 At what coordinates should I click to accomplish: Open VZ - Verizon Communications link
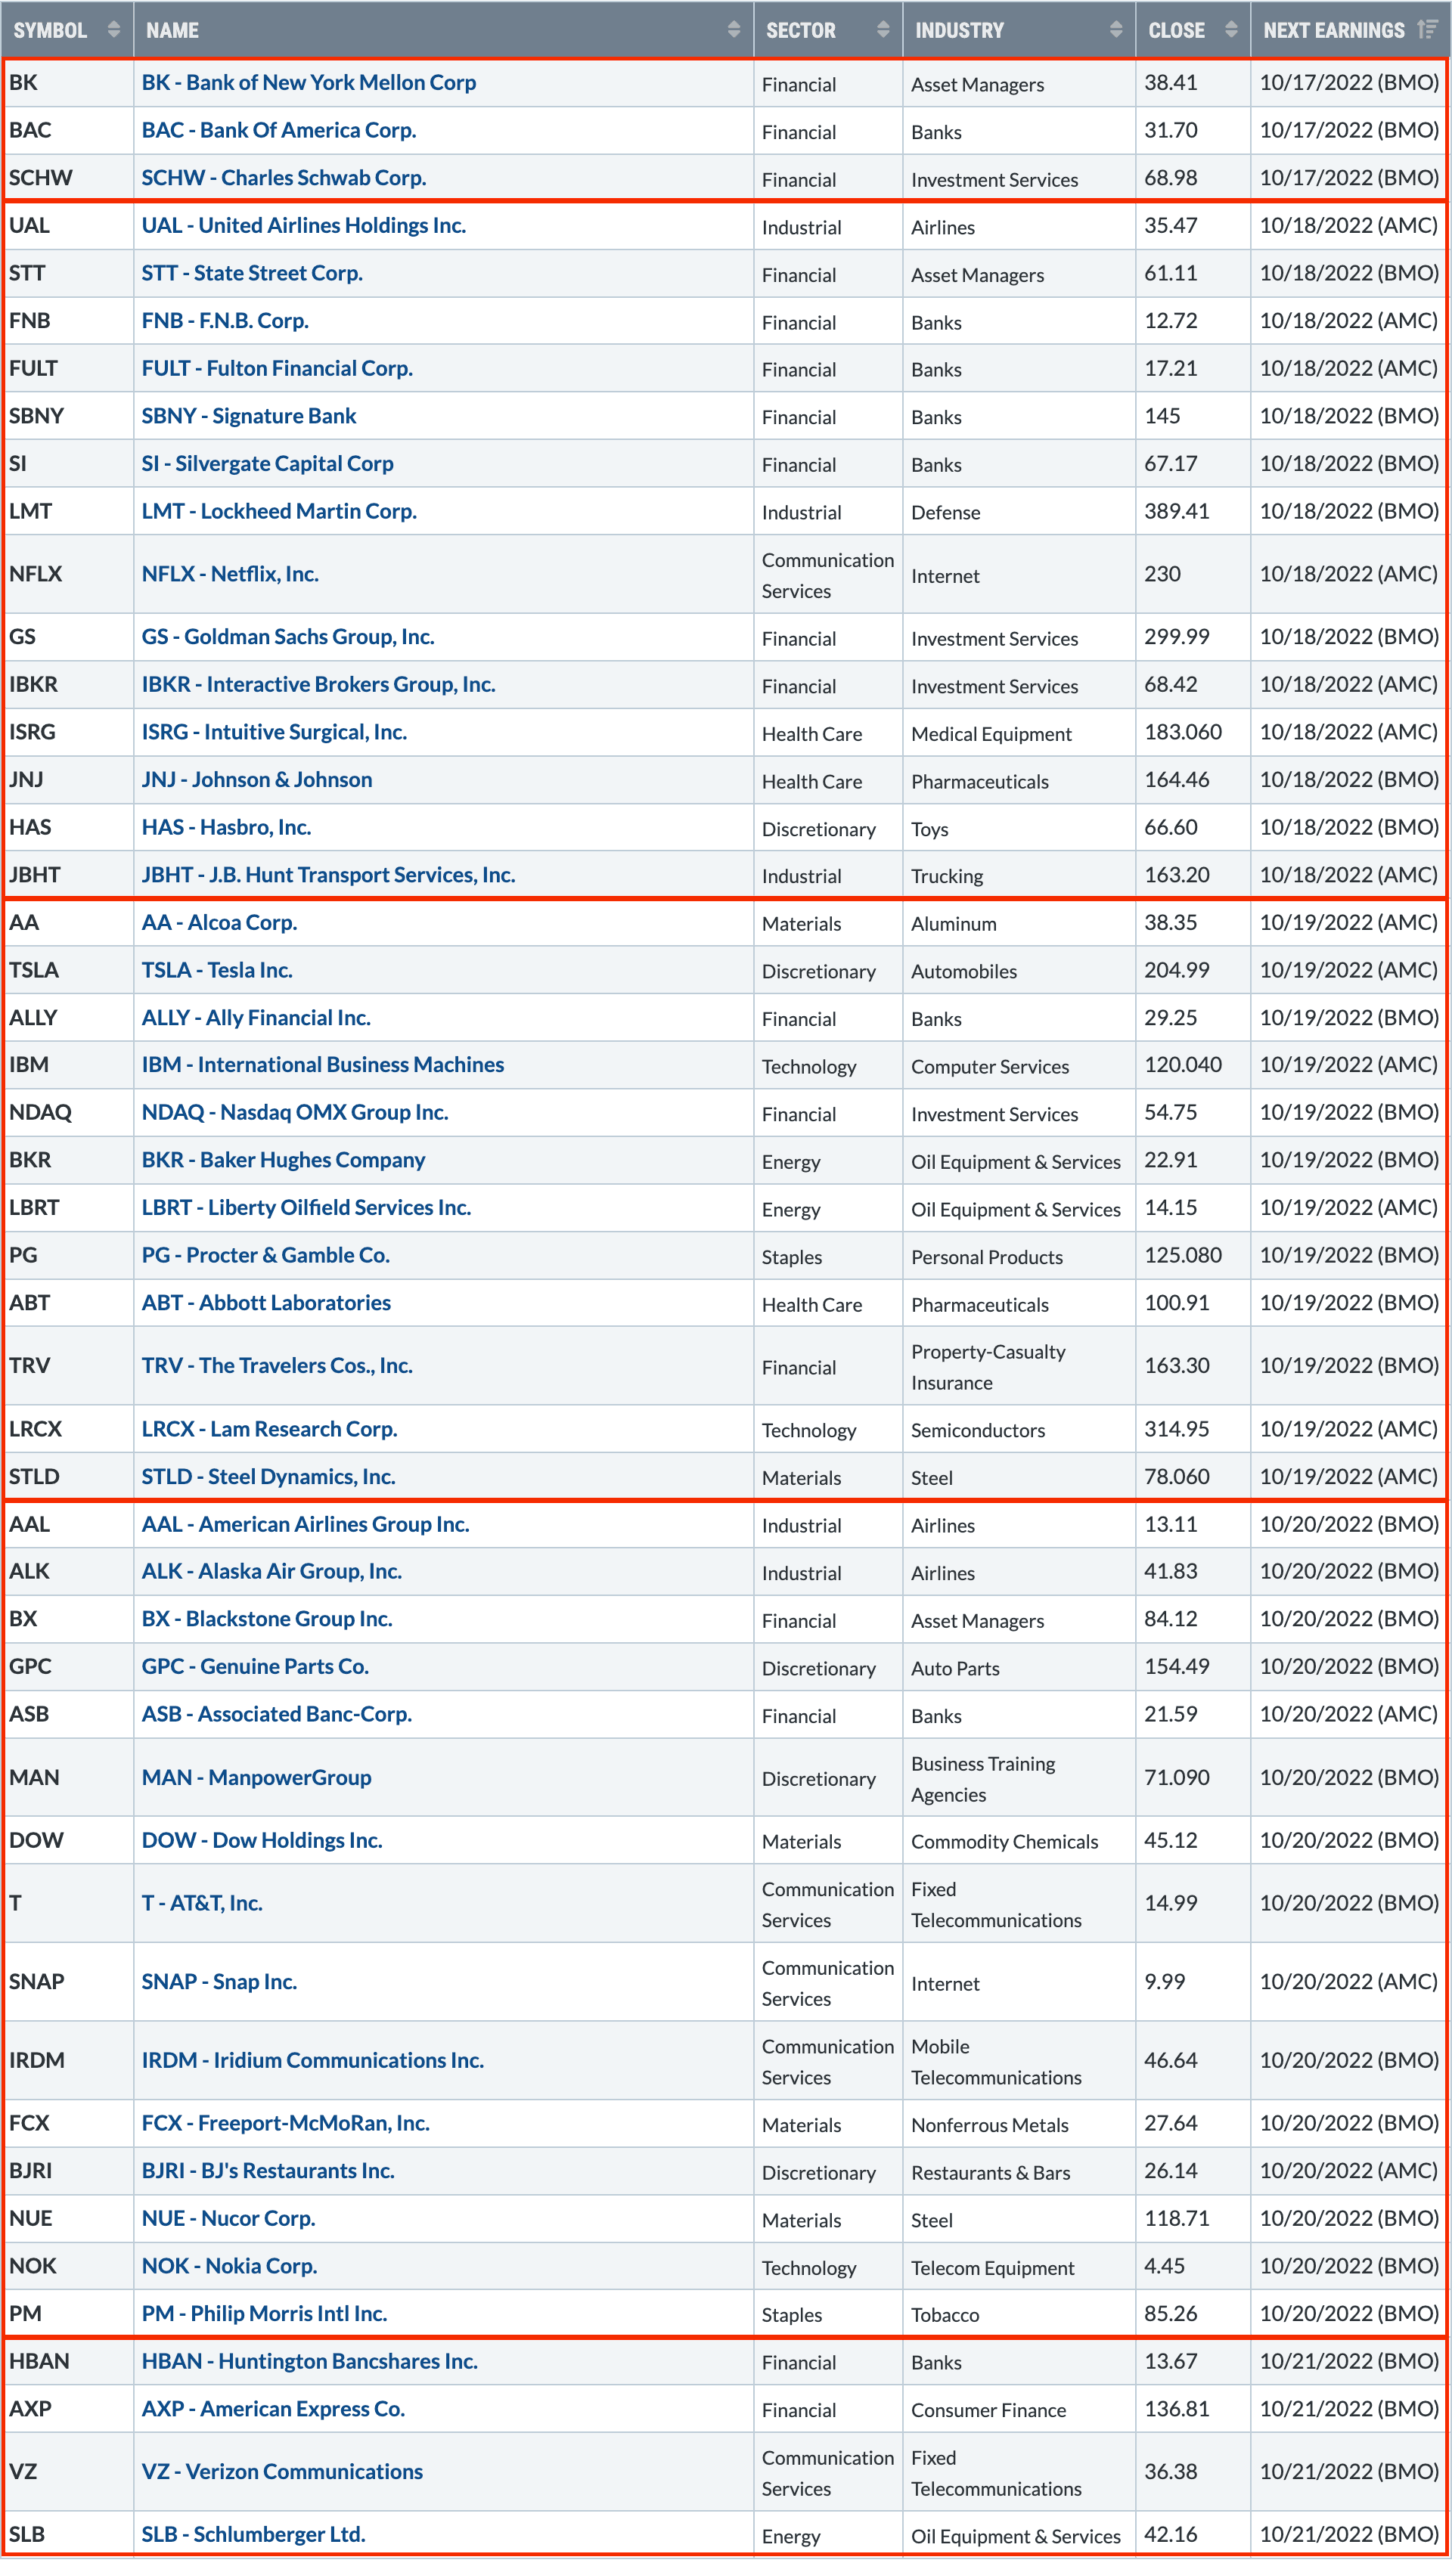click(x=282, y=2472)
